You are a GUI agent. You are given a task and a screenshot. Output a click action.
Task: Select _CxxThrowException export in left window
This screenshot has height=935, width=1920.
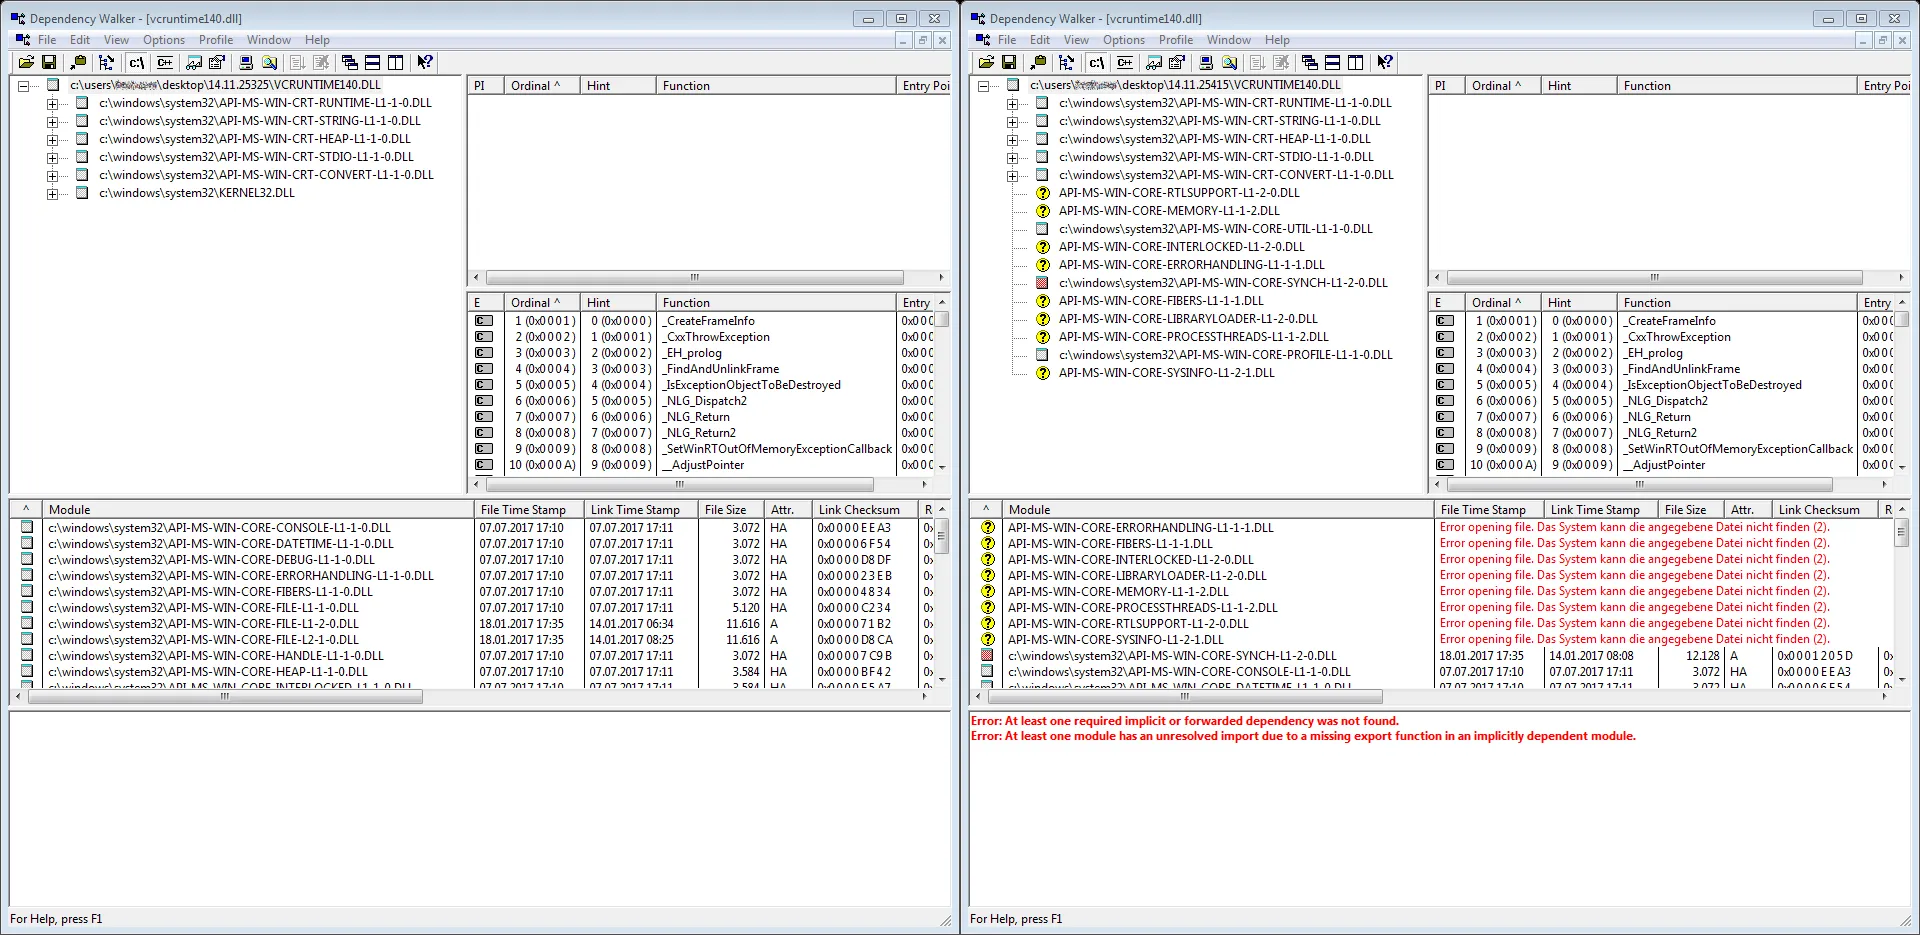coord(718,337)
